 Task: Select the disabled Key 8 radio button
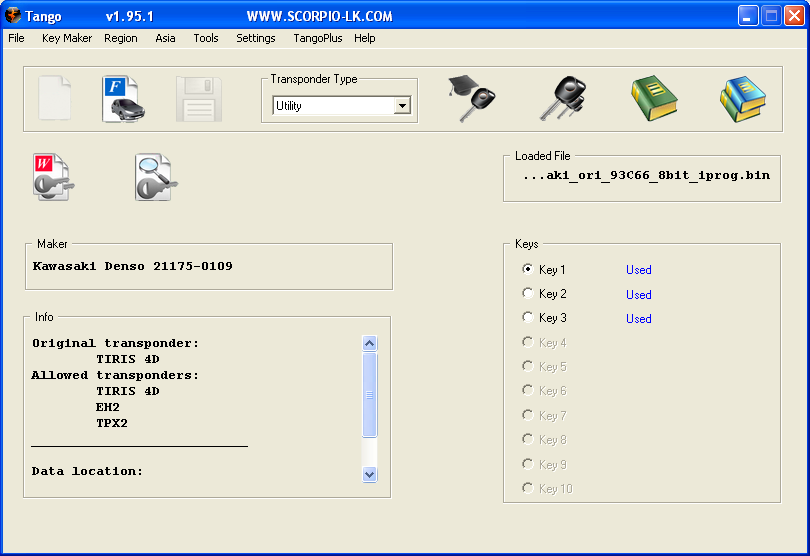pyautogui.click(x=527, y=439)
